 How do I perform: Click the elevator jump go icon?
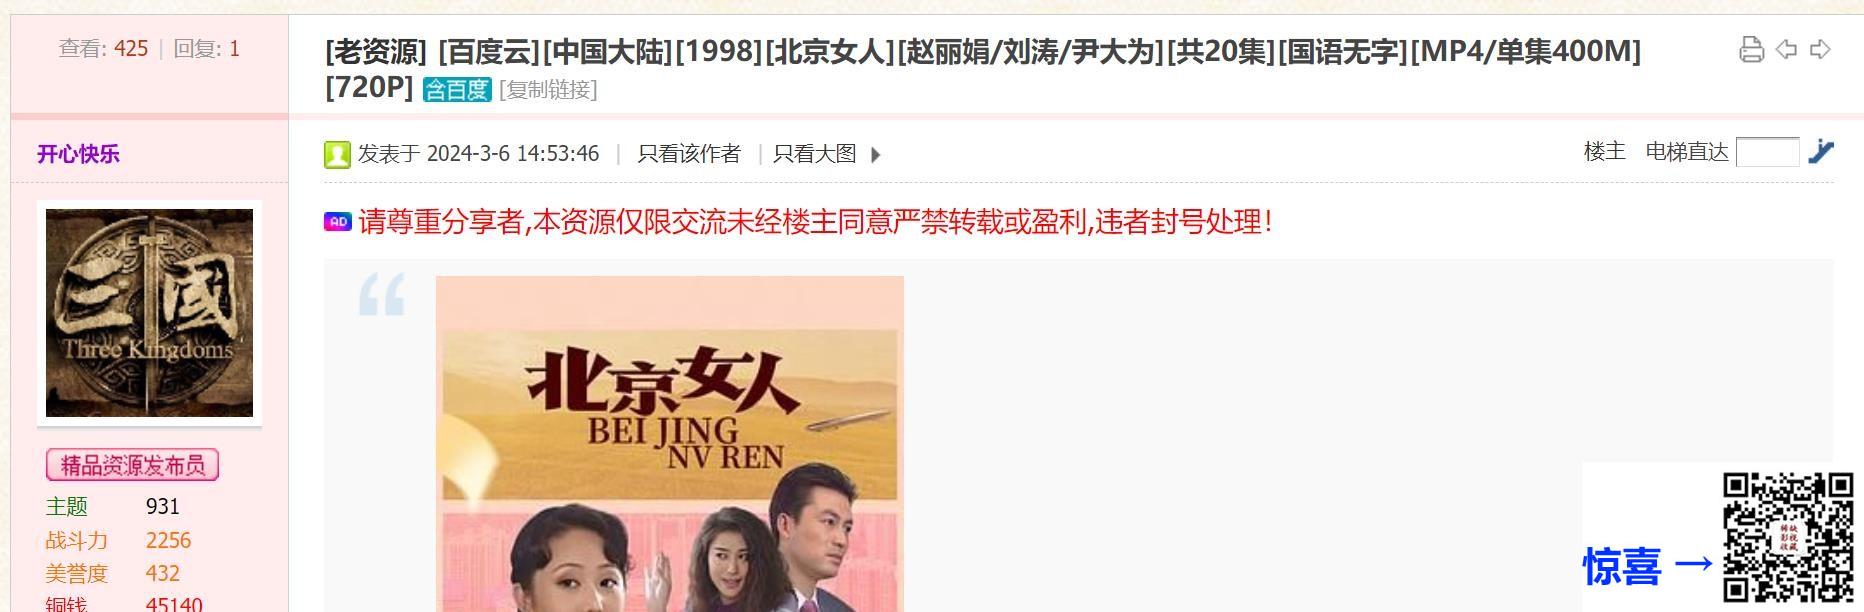coord(1821,152)
